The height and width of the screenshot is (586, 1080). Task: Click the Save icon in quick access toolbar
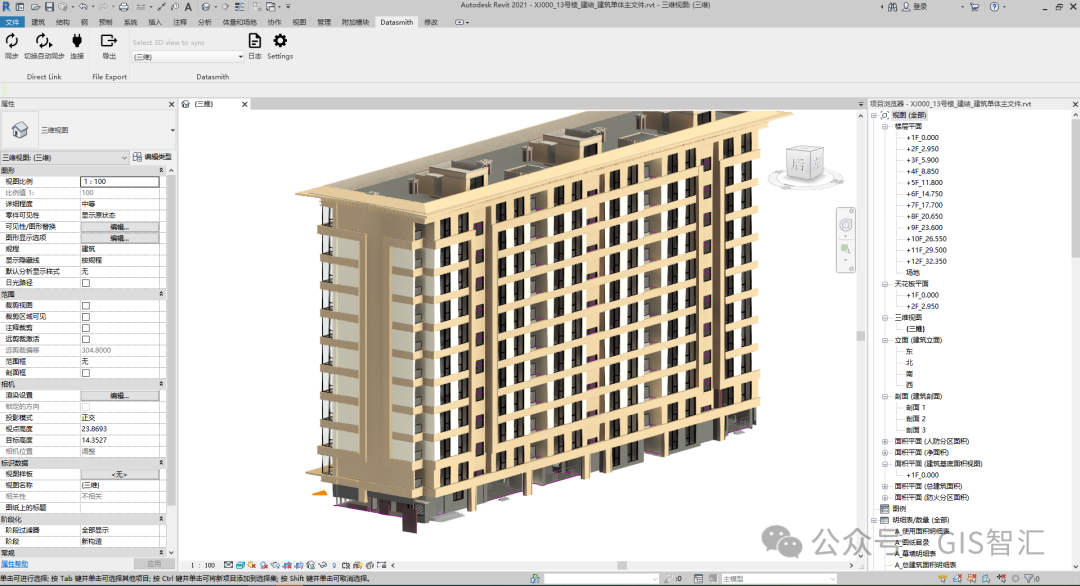(x=49, y=7)
